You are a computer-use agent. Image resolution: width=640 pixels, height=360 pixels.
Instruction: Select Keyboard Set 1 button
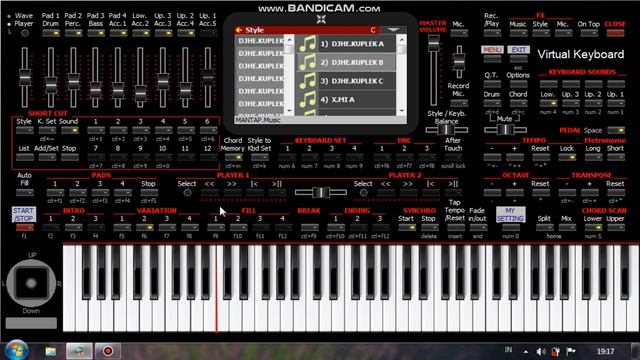click(x=287, y=157)
